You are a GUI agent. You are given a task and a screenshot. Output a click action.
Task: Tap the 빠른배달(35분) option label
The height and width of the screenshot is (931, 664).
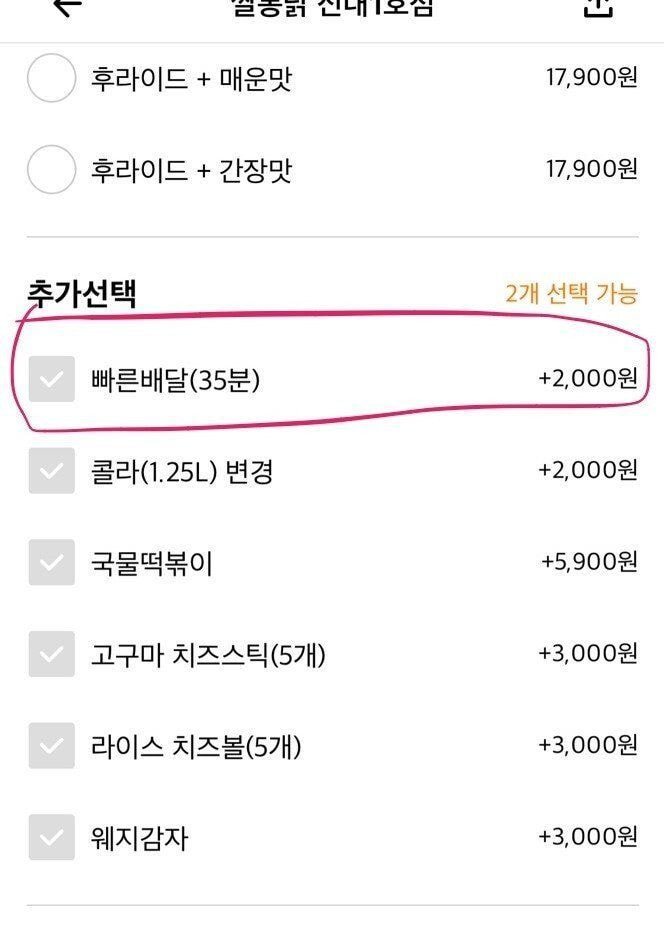click(x=175, y=380)
